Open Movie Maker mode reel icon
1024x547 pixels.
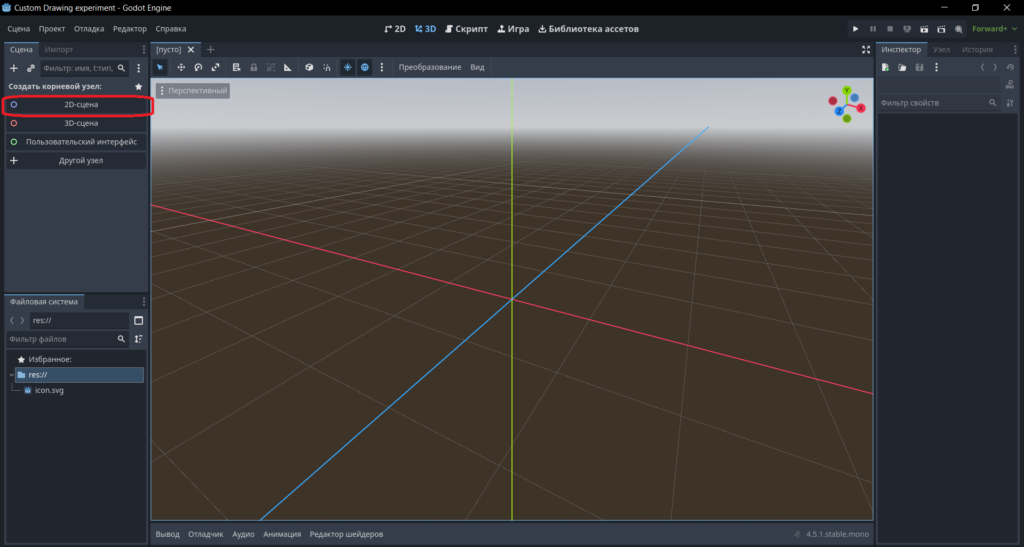[958, 29]
